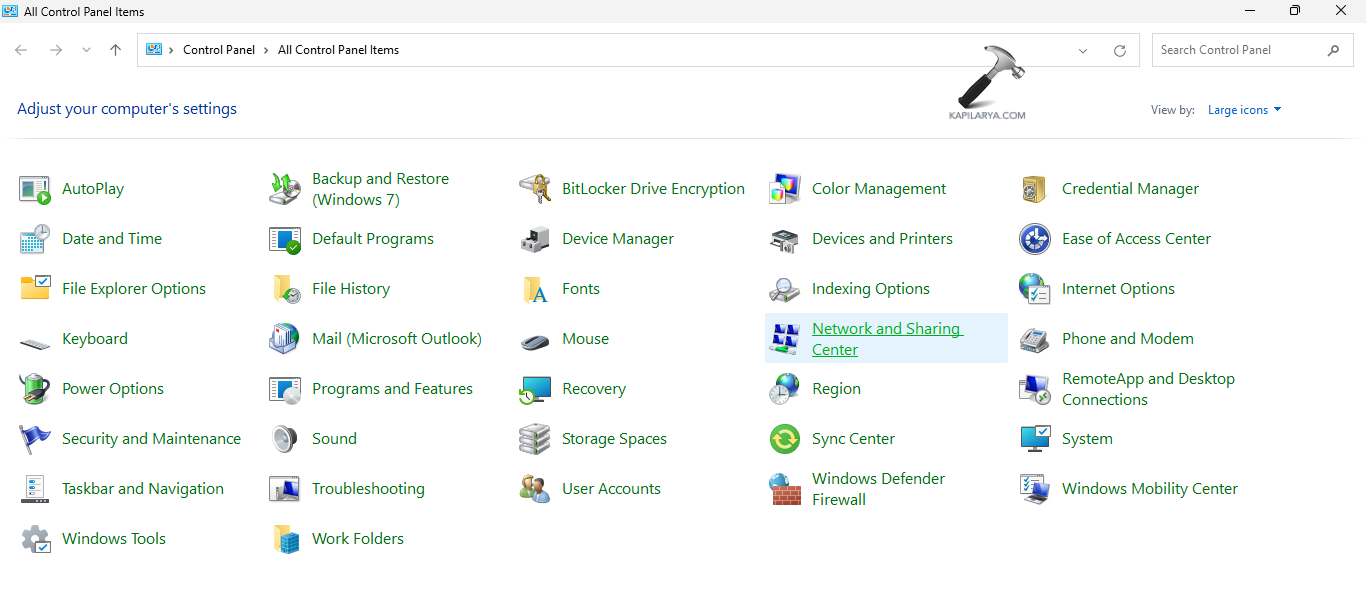Click the Color Management icon

point(785,189)
